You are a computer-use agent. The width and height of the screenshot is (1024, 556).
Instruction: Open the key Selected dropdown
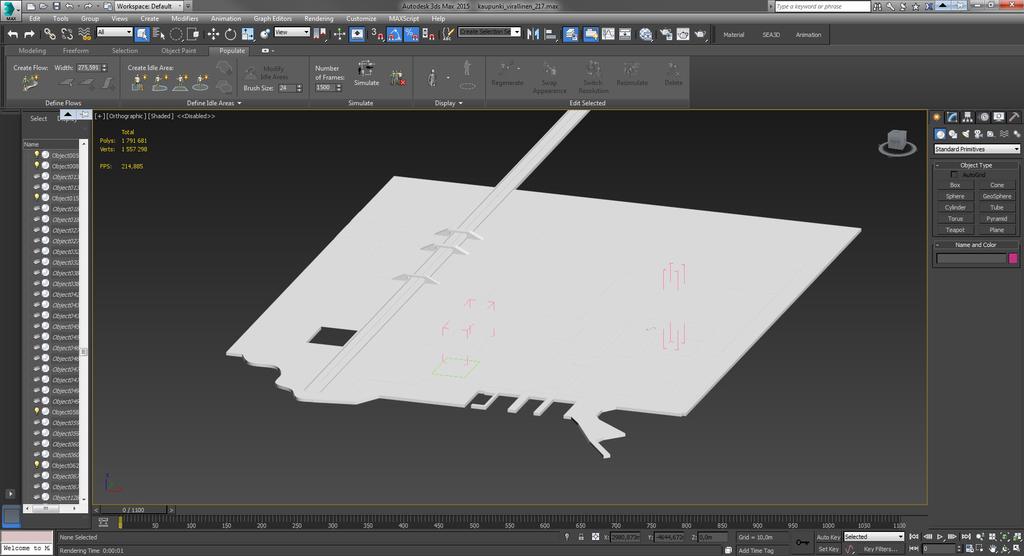(x=873, y=536)
